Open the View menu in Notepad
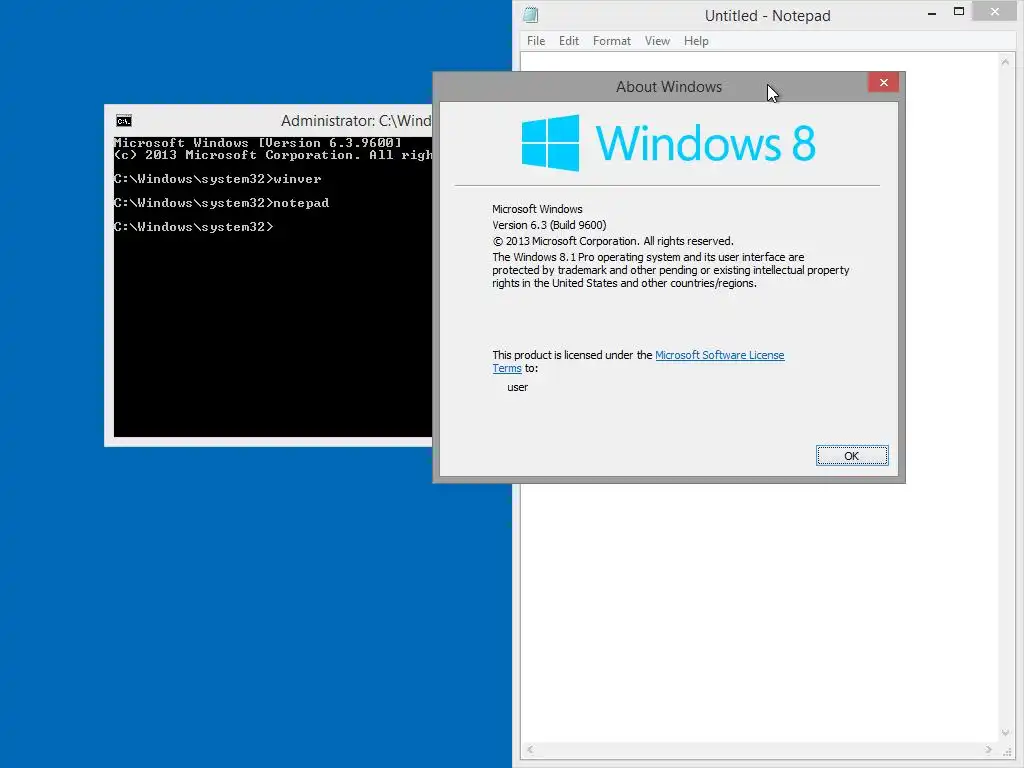This screenshot has width=1024, height=768. 657,40
